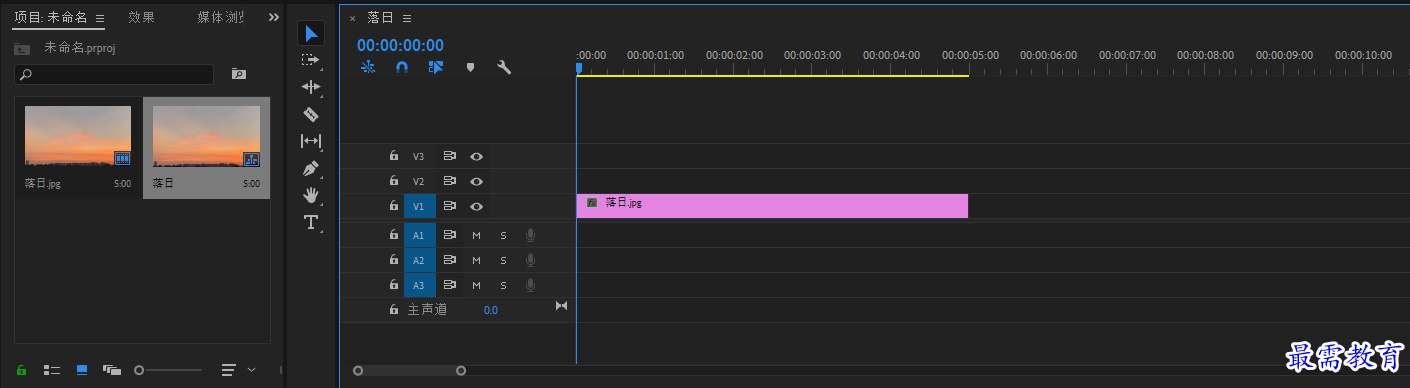
Task: Solo audio track A2
Action: coord(503,260)
